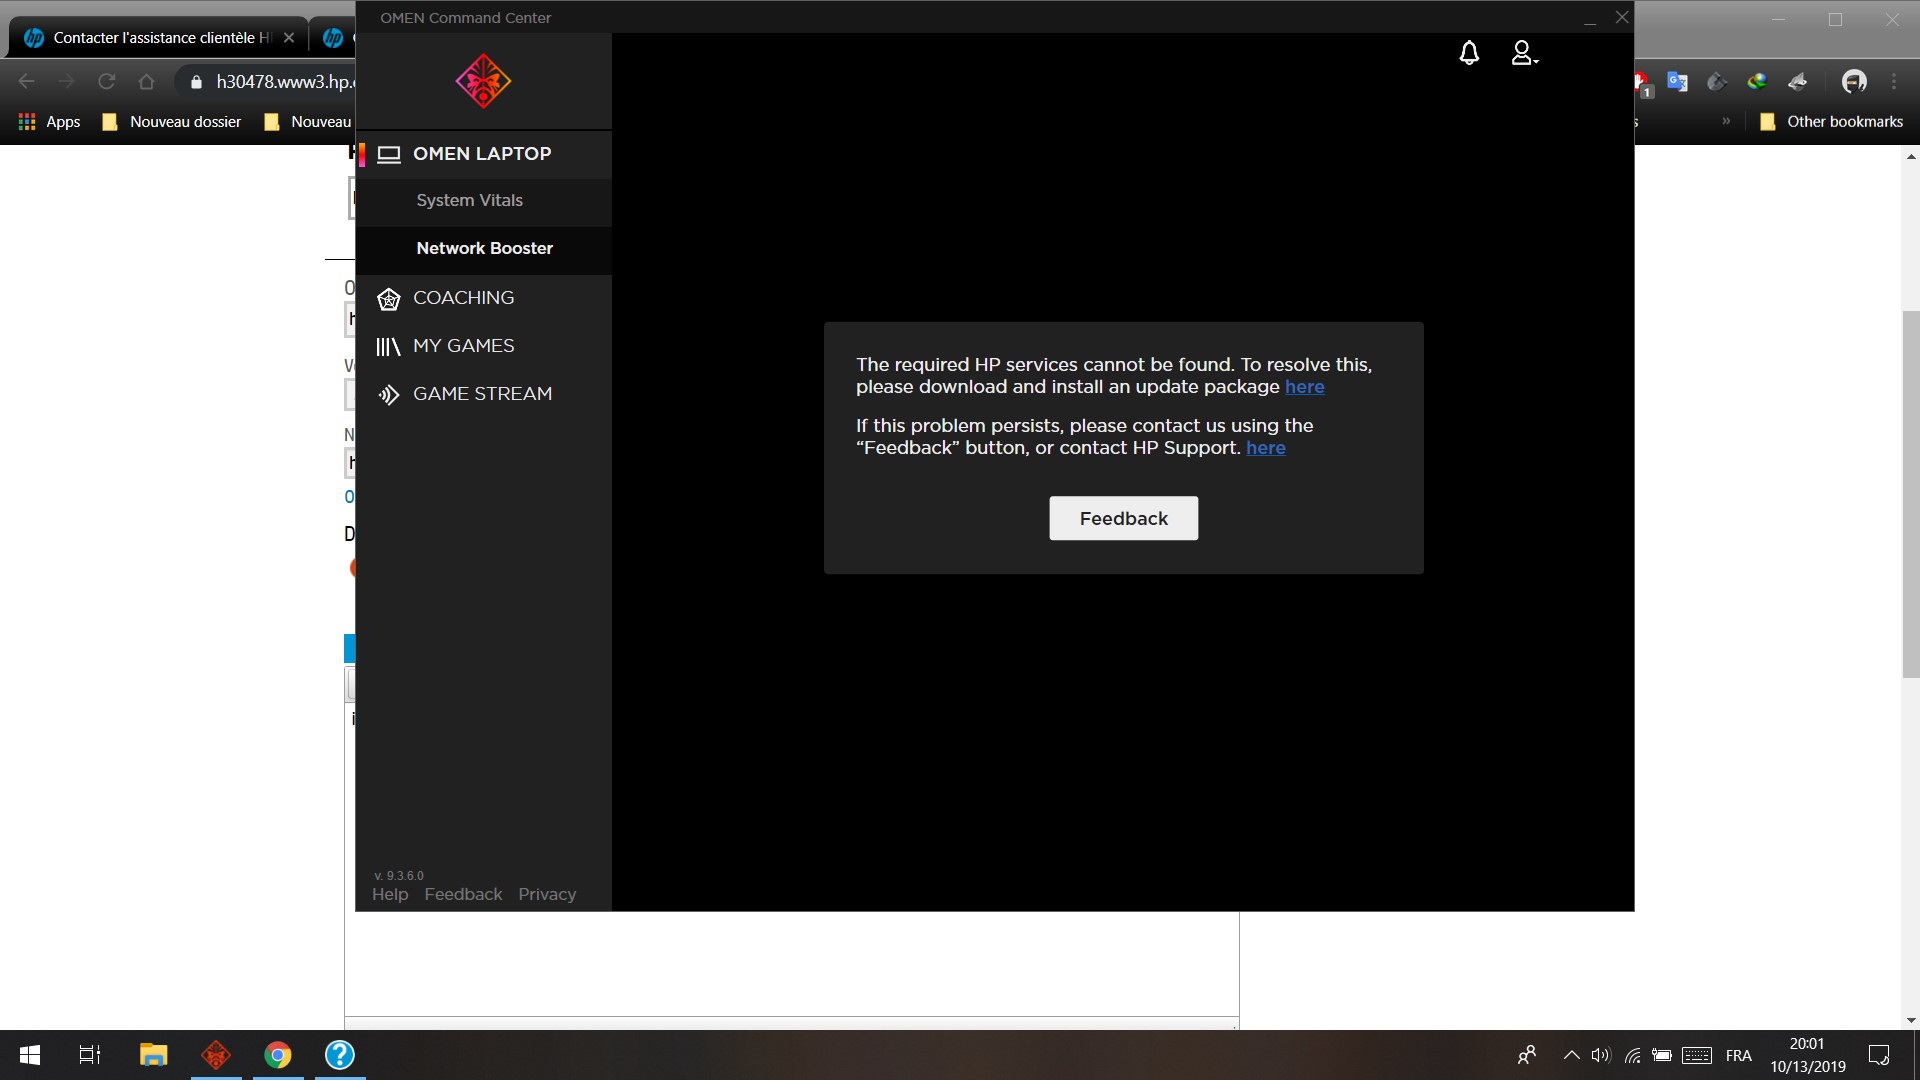Open Apps bookmarks shortcut
The image size is (1920, 1080).
pos(49,122)
